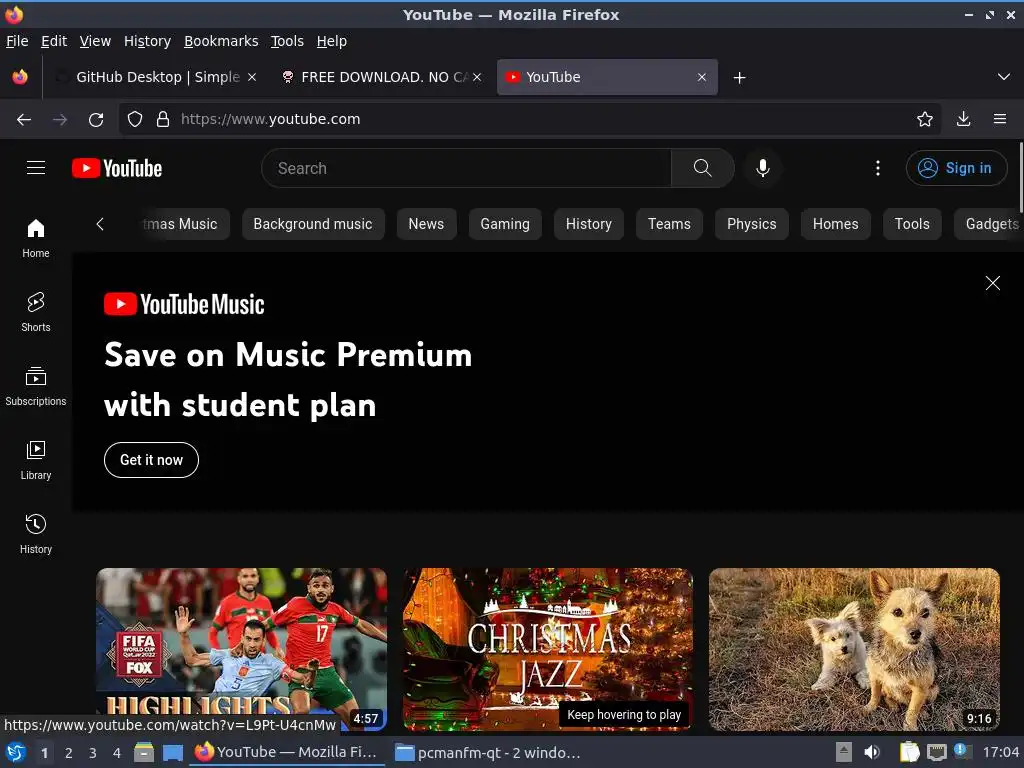Go to Home in sidebar
1024x768 pixels.
(x=35, y=238)
